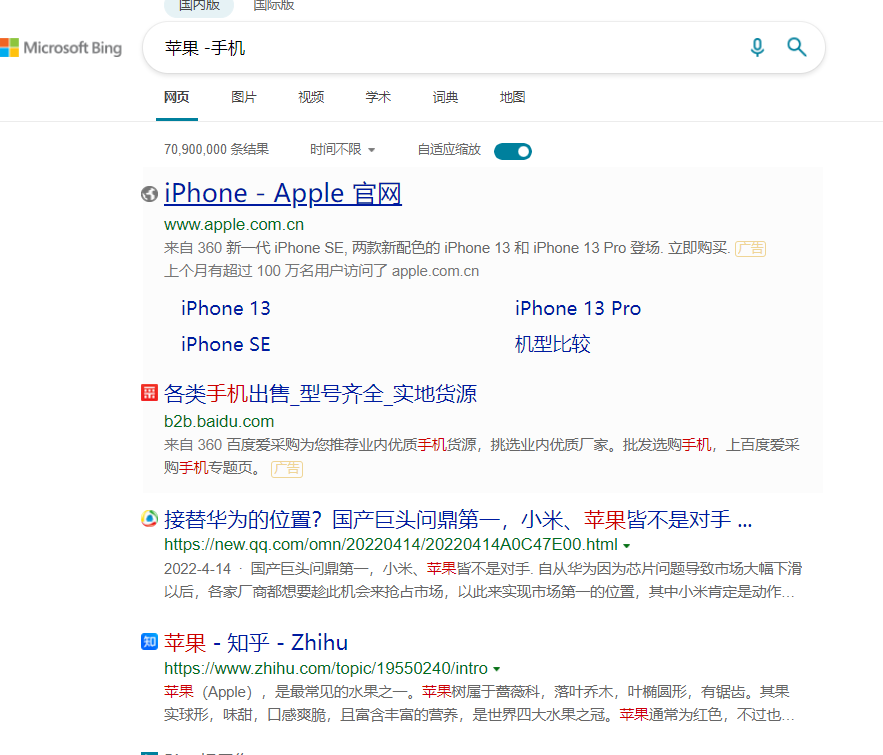Image resolution: width=883 pixels, height=755 pixels.
Task: Select the 视频 search tab
Action: pos(311,97)
